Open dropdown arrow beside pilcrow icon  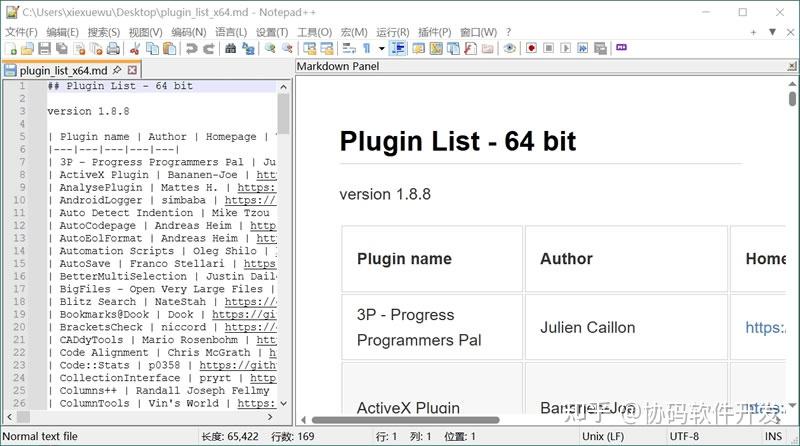click(381, 49)
